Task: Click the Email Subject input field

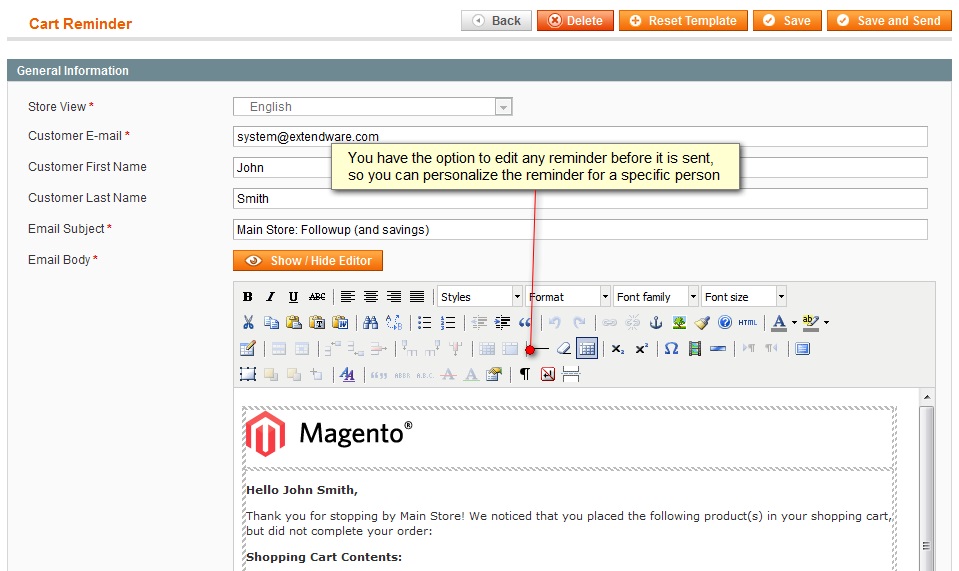Action: (579, 230)
